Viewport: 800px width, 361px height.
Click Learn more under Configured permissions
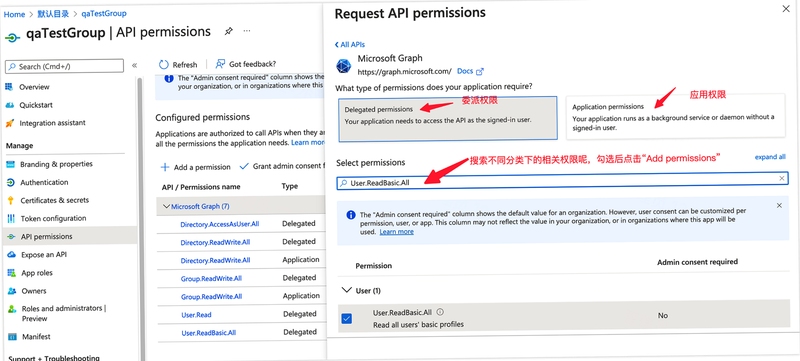[308, 143]
